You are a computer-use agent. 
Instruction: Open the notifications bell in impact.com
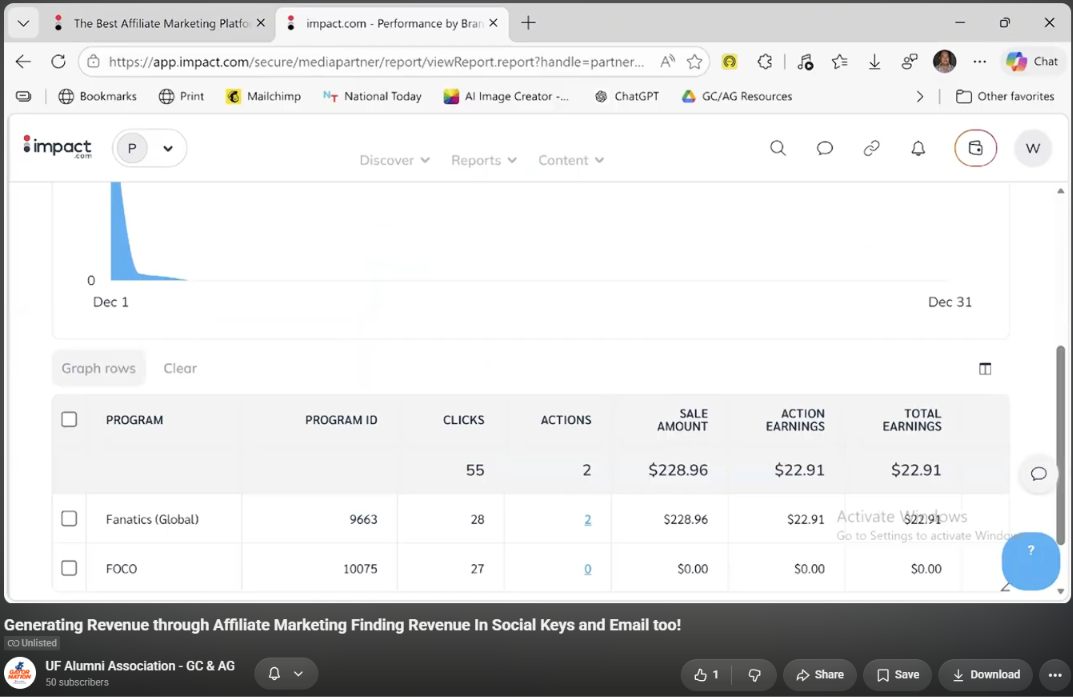pyautogui.click(x=918, y=148)
